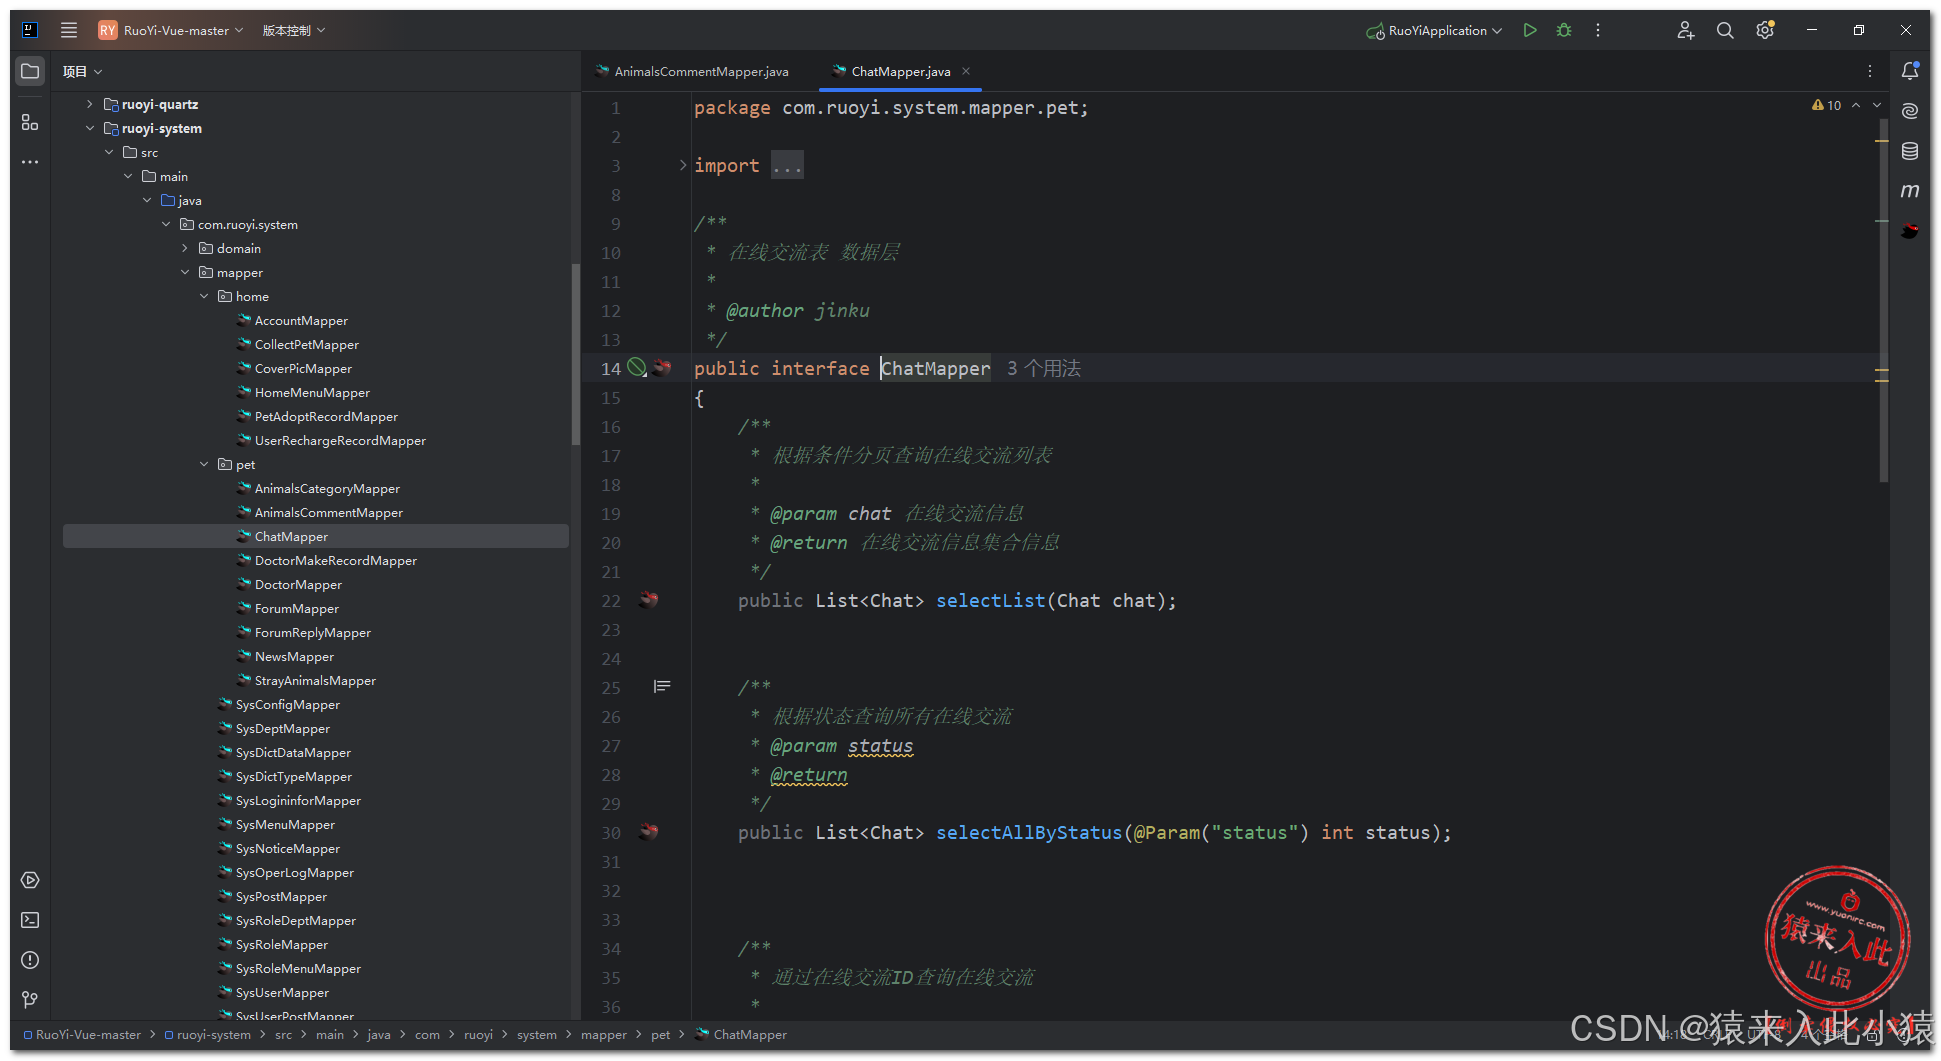Click project tree vertical scrollbar
Screen dimensions: 1941x1061
coord(575,354)
